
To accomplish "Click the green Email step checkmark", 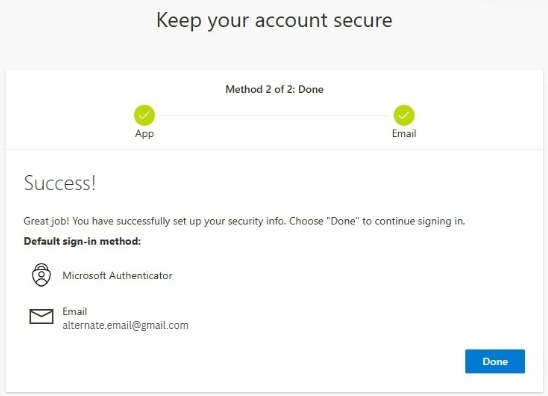I will [x=404, y=115].
